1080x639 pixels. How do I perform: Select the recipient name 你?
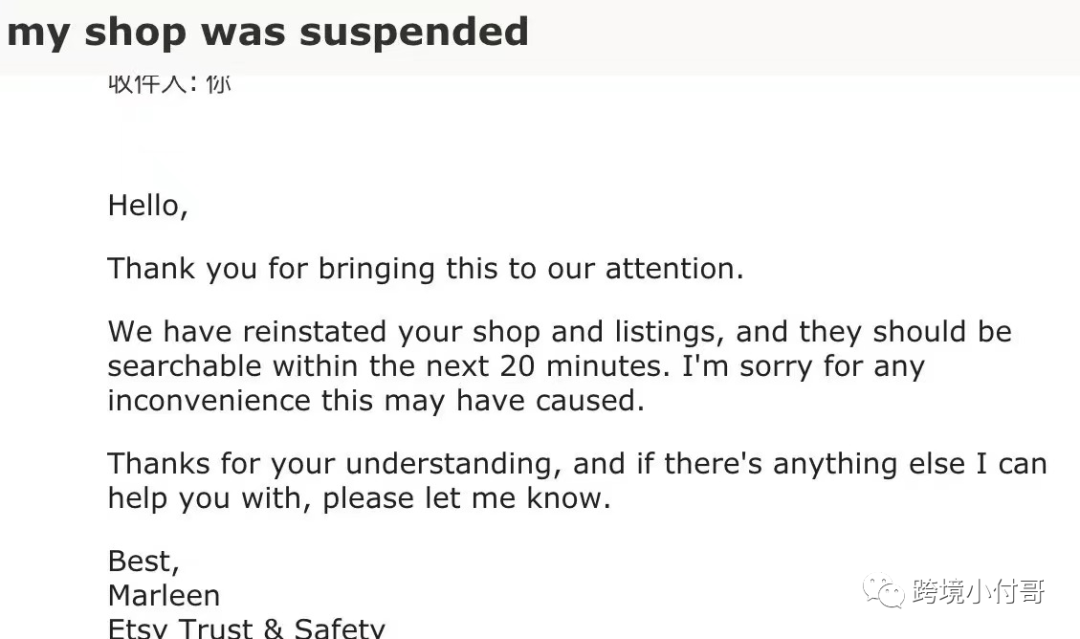[218, 83]
